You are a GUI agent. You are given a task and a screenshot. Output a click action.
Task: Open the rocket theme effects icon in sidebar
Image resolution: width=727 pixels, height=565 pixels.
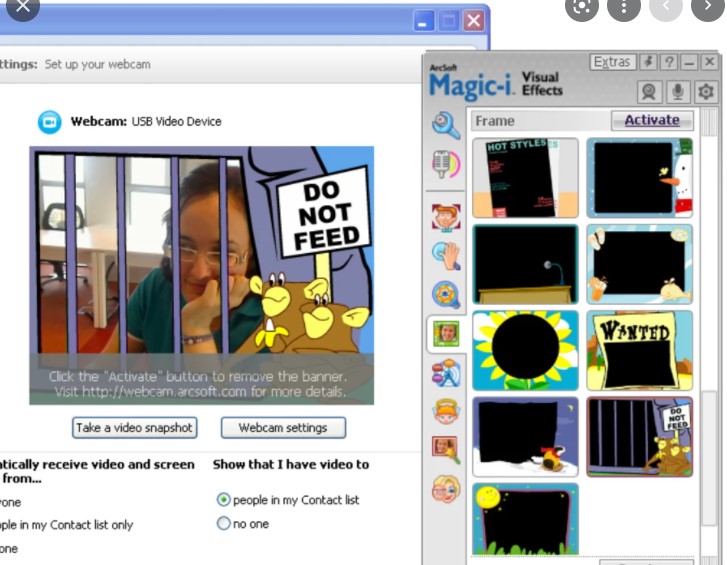446,373
